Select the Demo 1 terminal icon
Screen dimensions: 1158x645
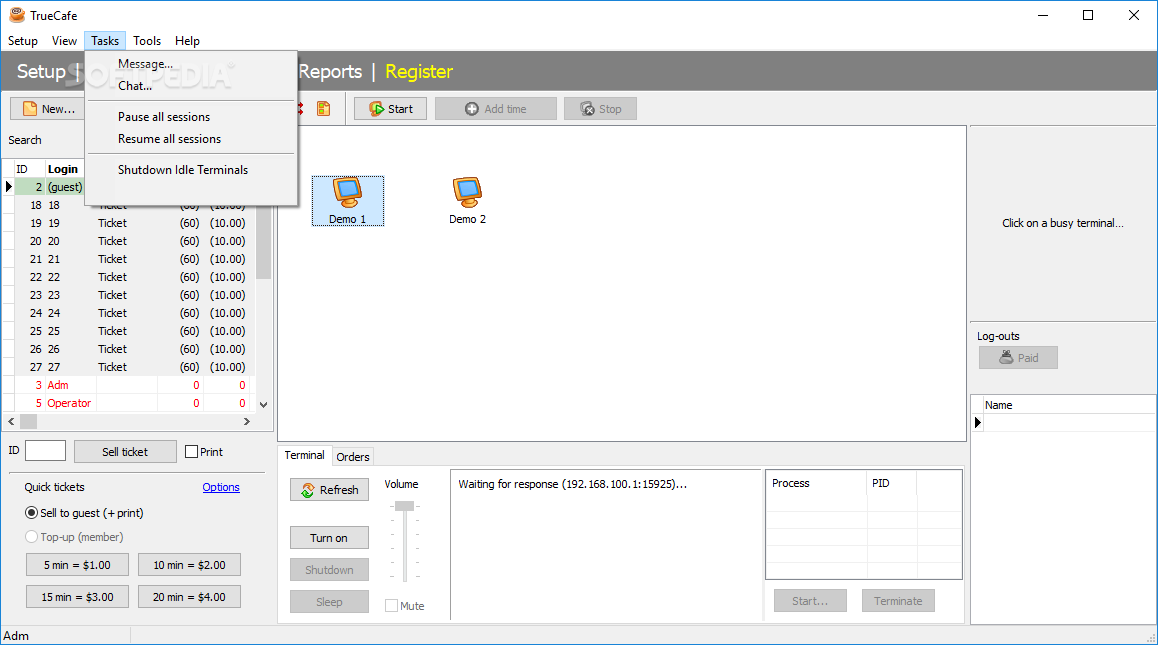click(347, 200)
